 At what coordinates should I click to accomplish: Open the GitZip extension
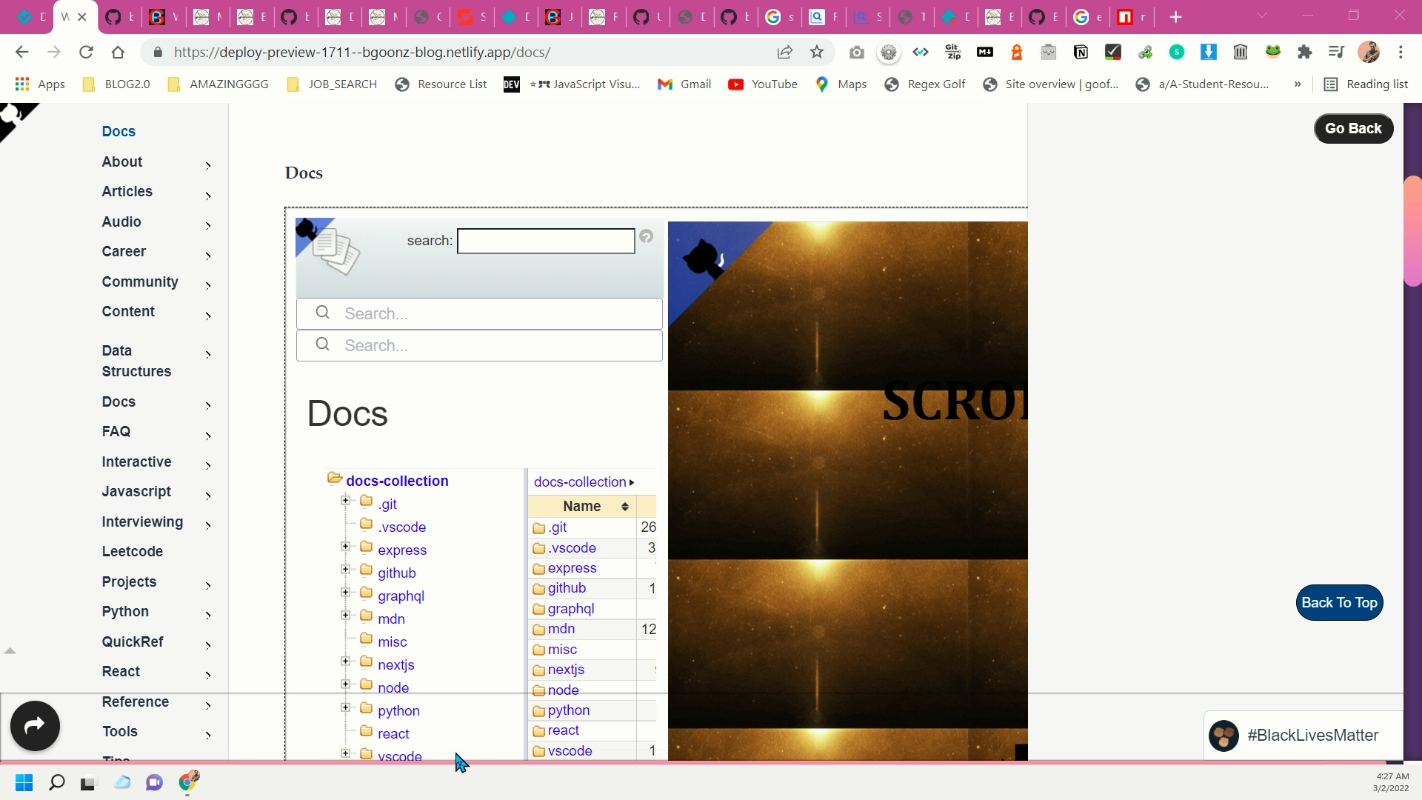[x=953, y=52]
